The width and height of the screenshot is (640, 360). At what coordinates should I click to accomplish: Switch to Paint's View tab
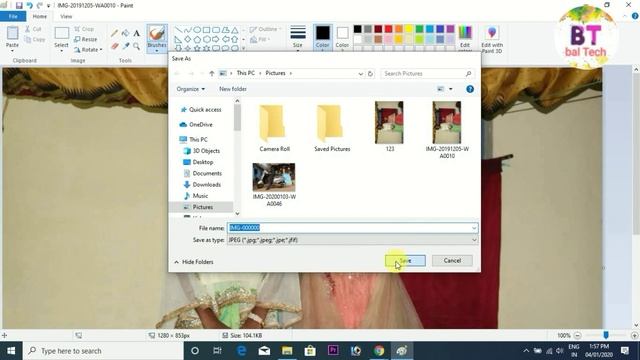tap(66, 16)
